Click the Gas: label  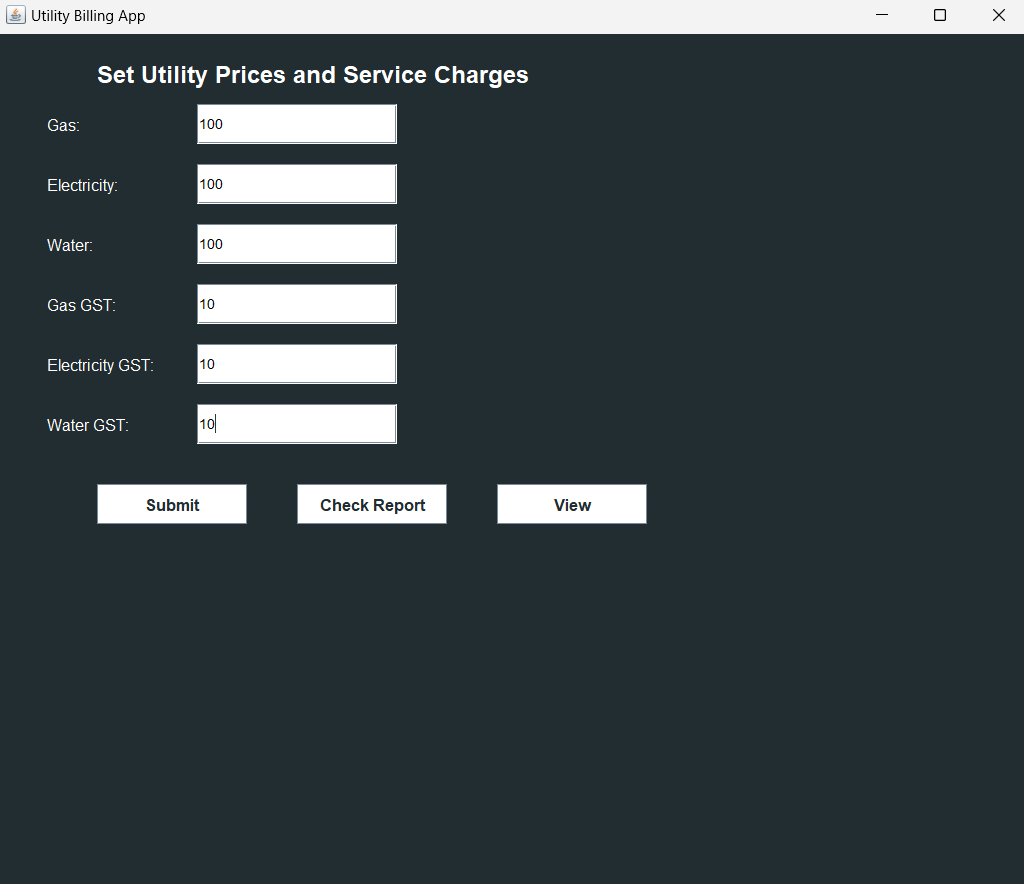[x=63, y=125]
